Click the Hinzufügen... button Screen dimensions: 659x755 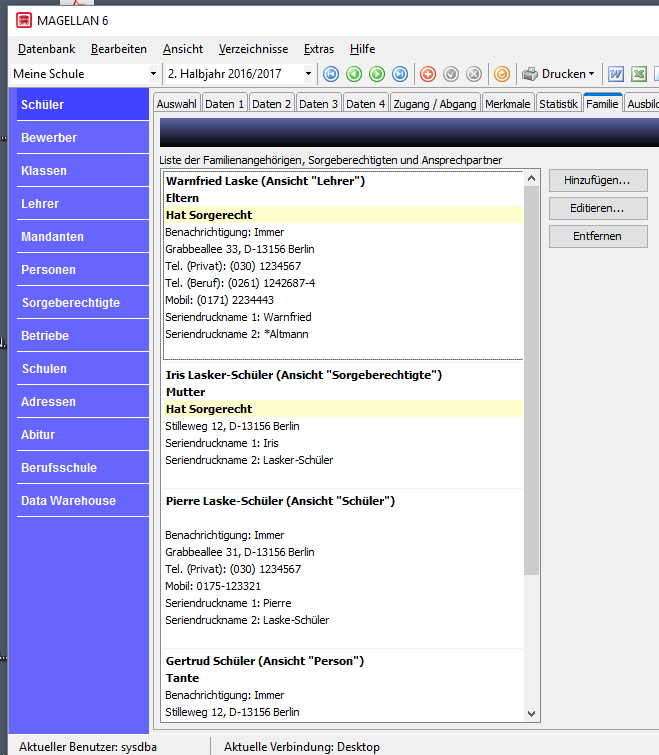coord(598,181)
